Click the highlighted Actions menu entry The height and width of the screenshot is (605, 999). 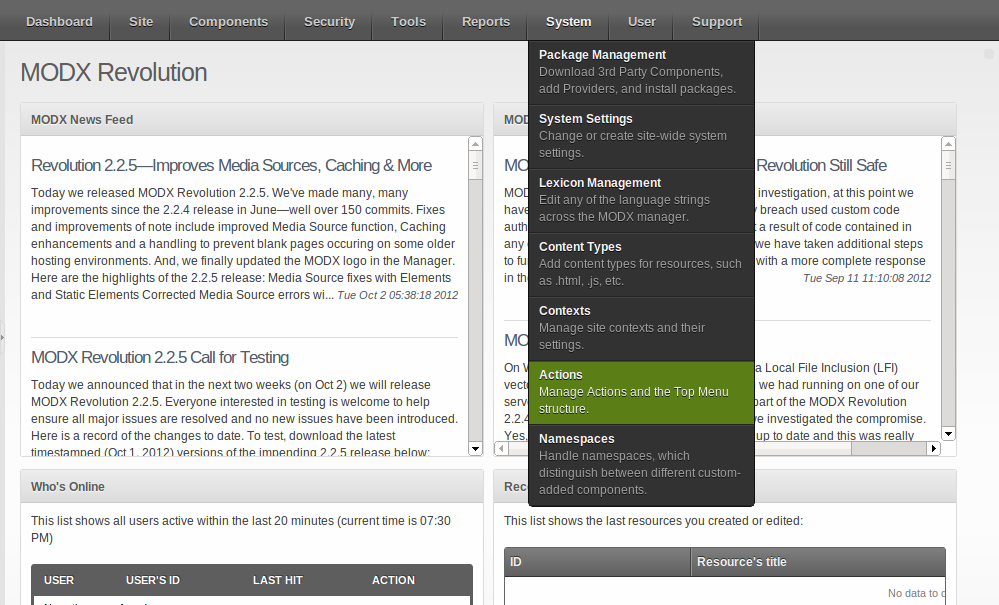click(641, 392)
